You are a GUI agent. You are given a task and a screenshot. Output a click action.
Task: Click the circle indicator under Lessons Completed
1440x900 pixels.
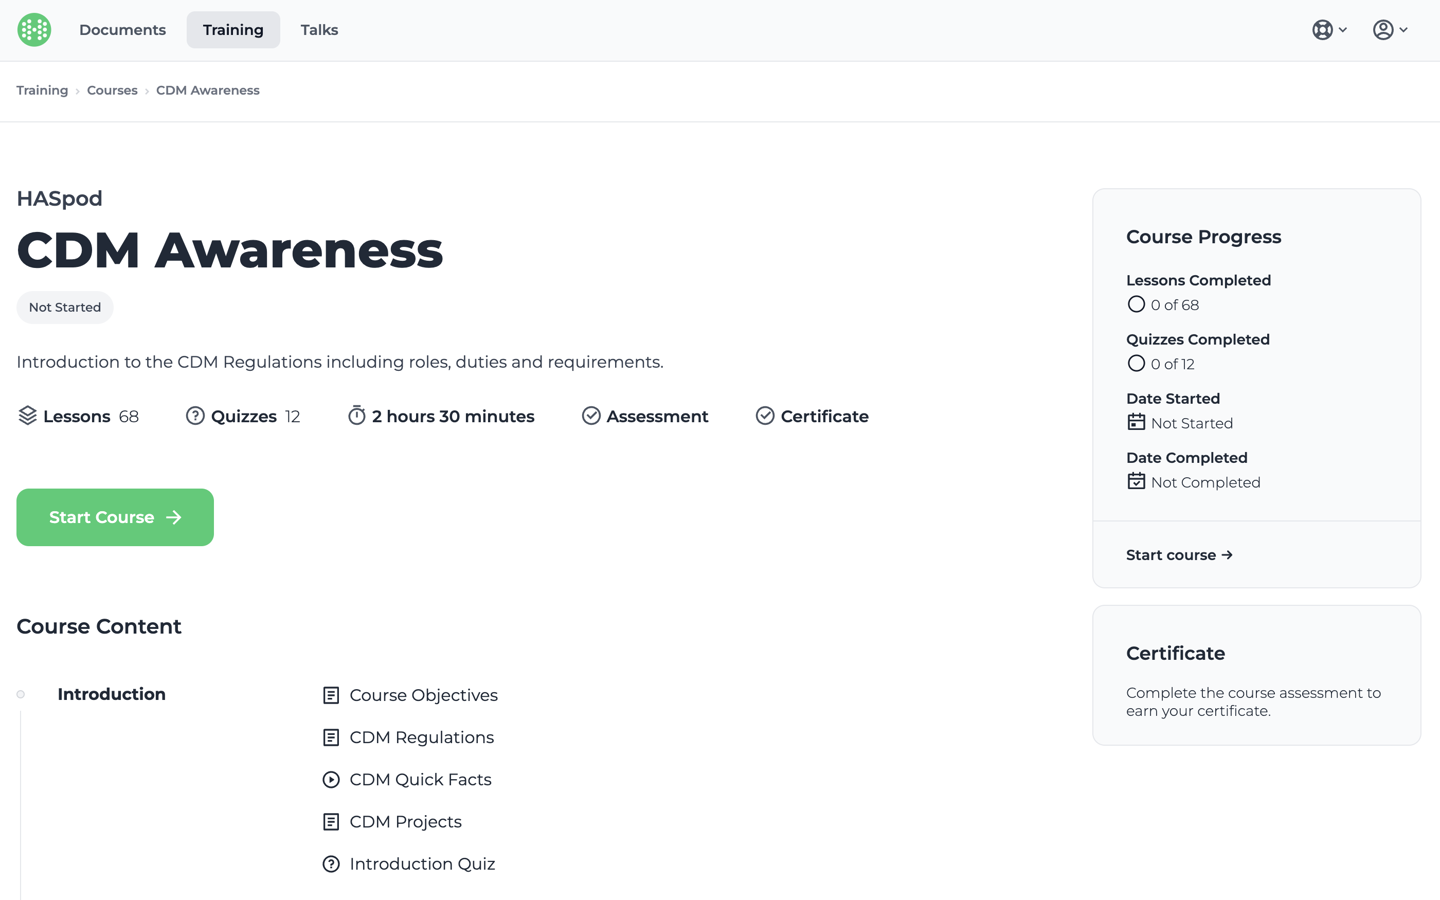1136,305
